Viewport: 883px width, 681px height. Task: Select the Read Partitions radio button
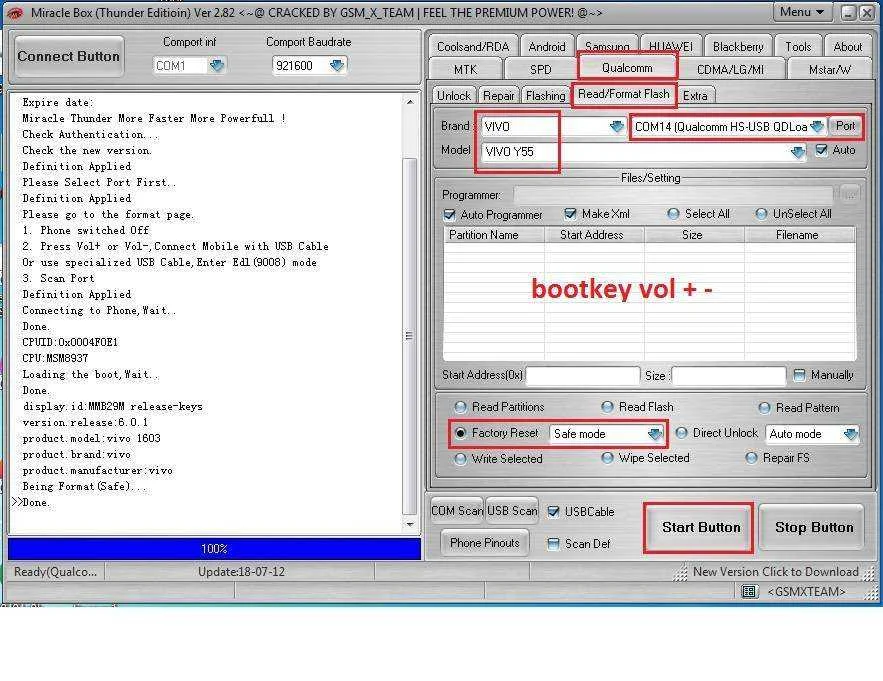460,407
